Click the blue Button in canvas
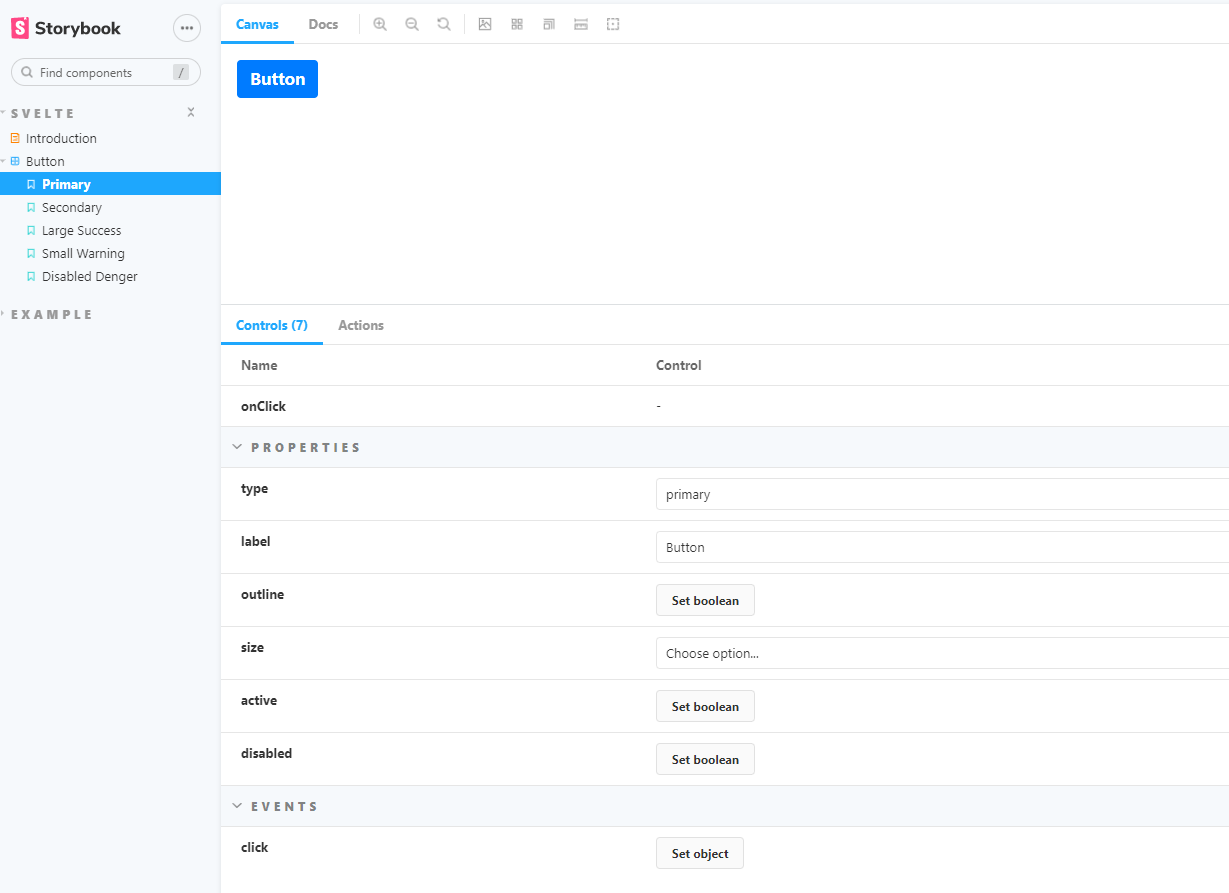Image resolution: width=1229 pixels, height=893 pixels. tap(277, 79)
